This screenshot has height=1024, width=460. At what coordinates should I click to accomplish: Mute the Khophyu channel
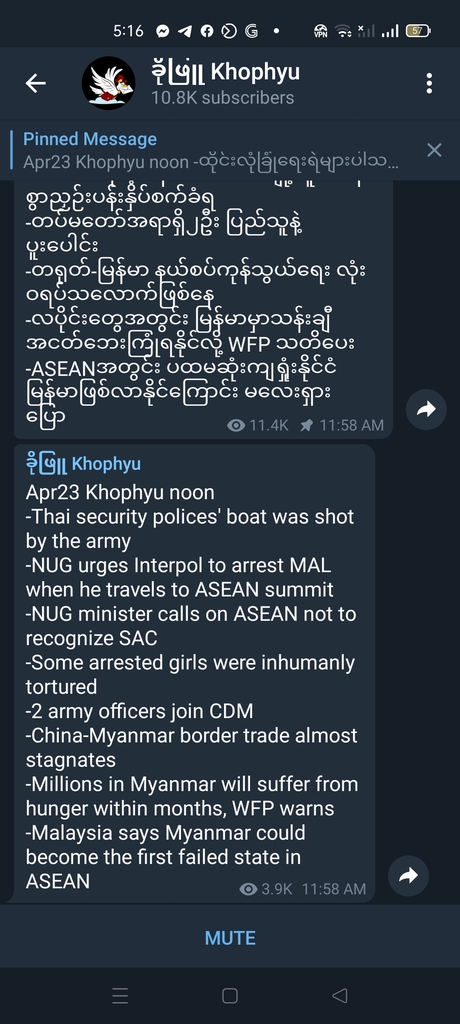[x=230, y=938]
